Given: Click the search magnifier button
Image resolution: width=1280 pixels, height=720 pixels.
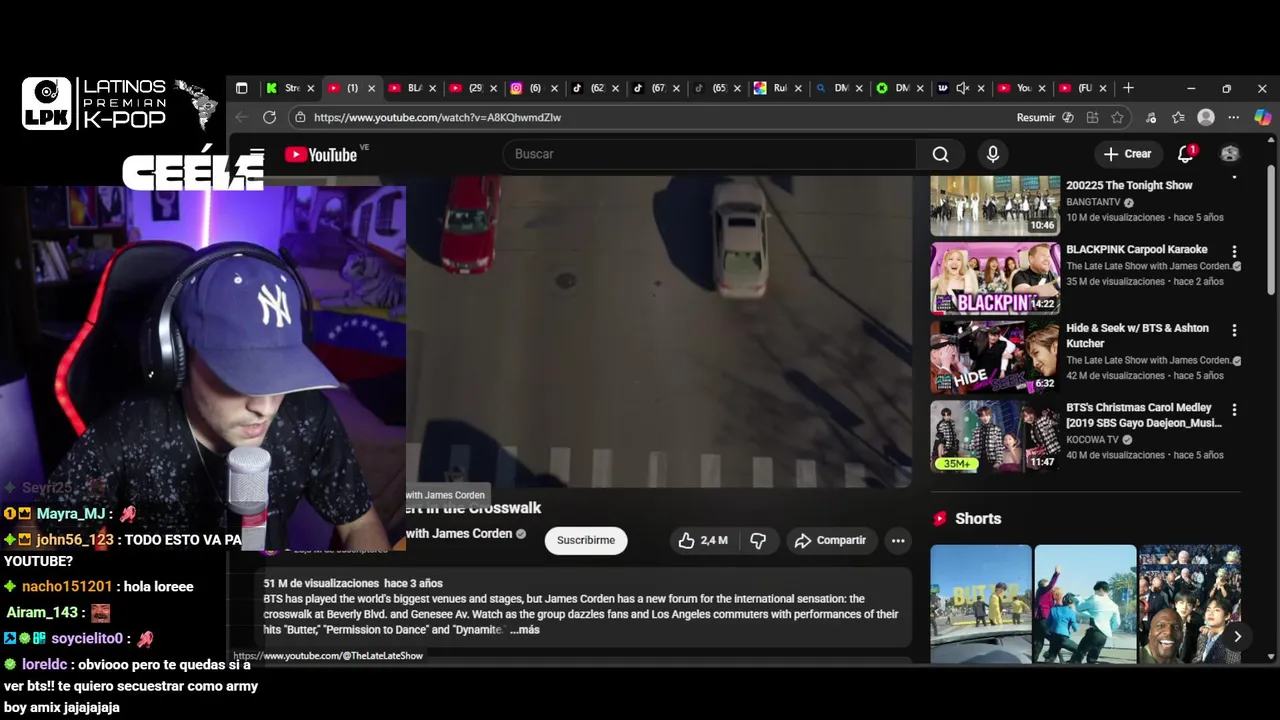Looking at the screenshot, I should (940, 154).
